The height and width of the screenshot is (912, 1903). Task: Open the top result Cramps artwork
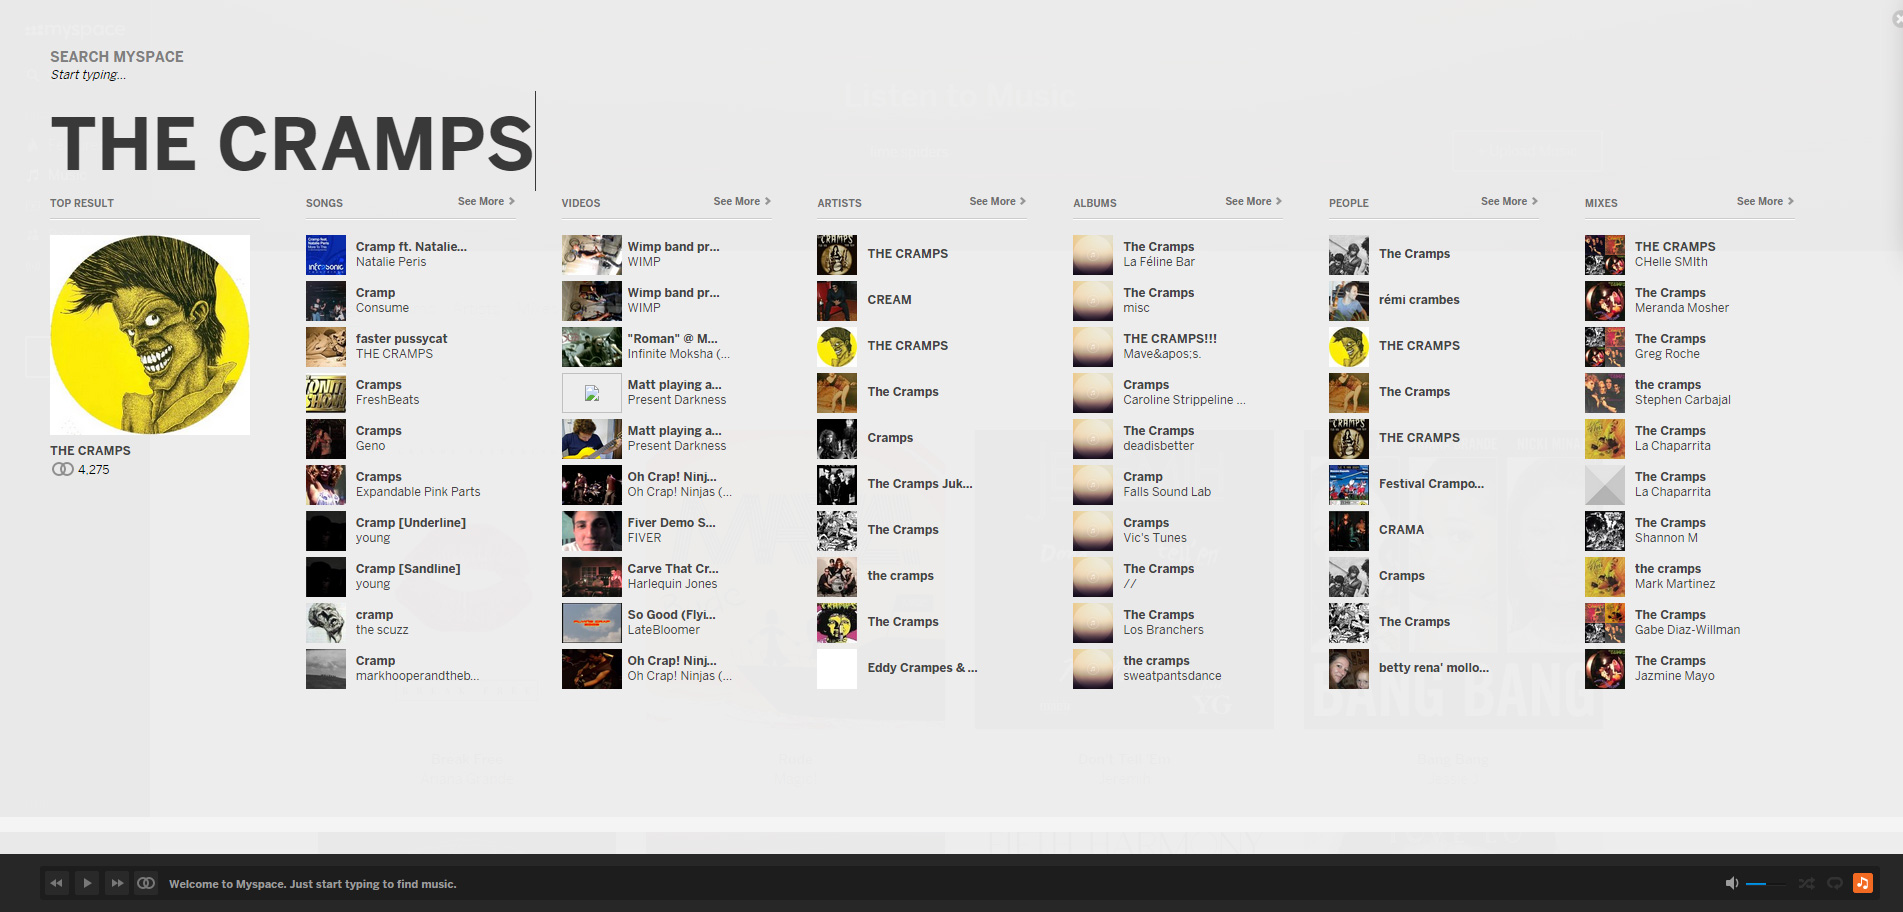(x=150, y=335)
